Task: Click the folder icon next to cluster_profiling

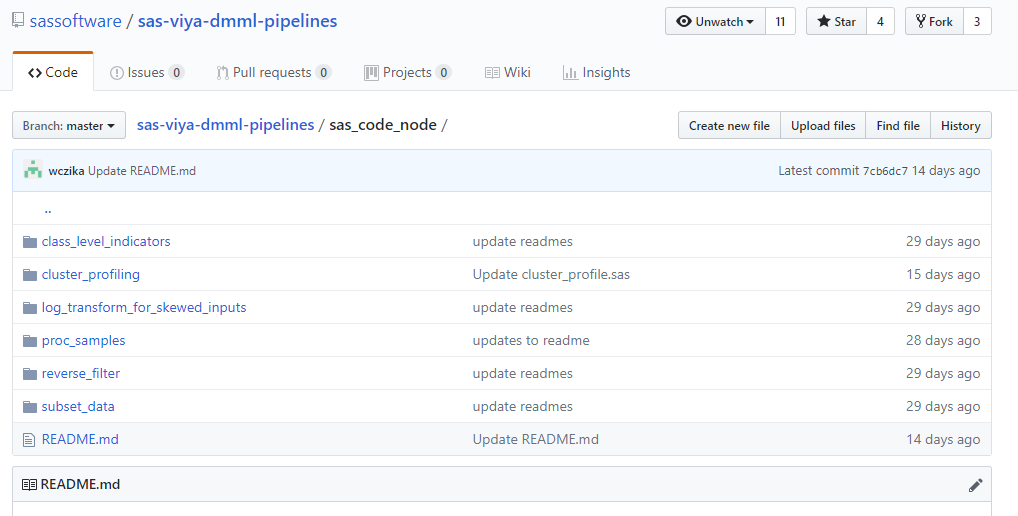Action: tap(29, 275)
